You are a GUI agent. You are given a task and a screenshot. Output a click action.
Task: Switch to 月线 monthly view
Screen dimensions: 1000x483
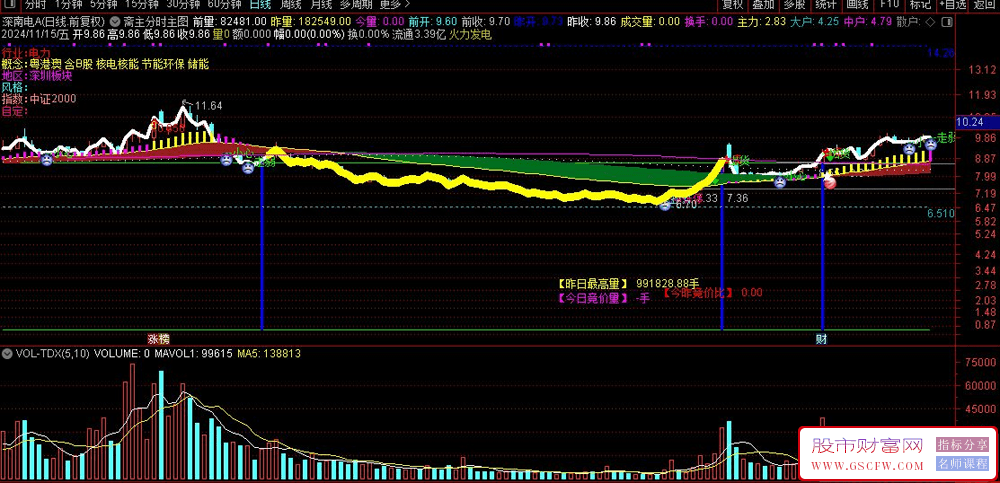click(x=321, y=4)
